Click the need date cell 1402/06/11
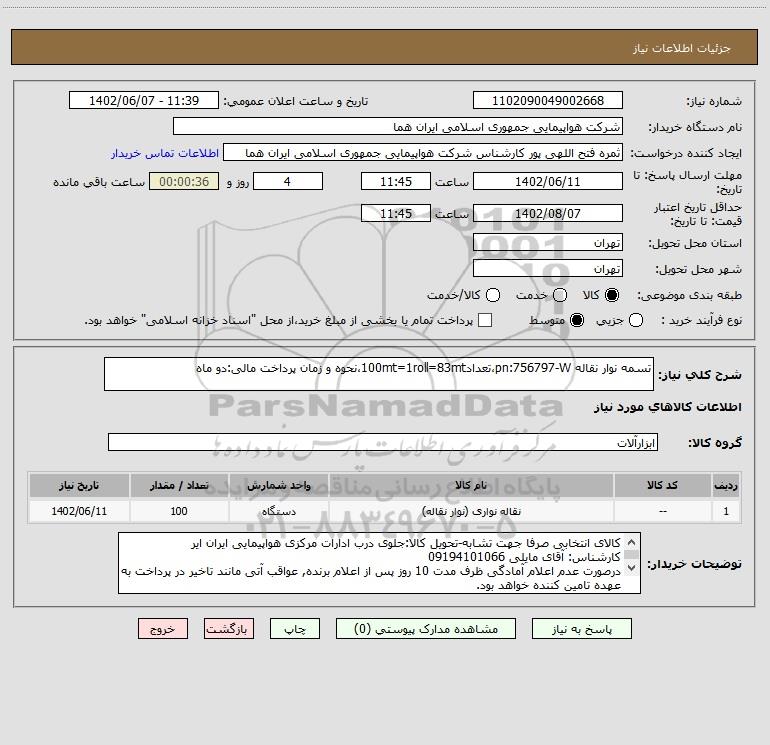 pos(79,511)
